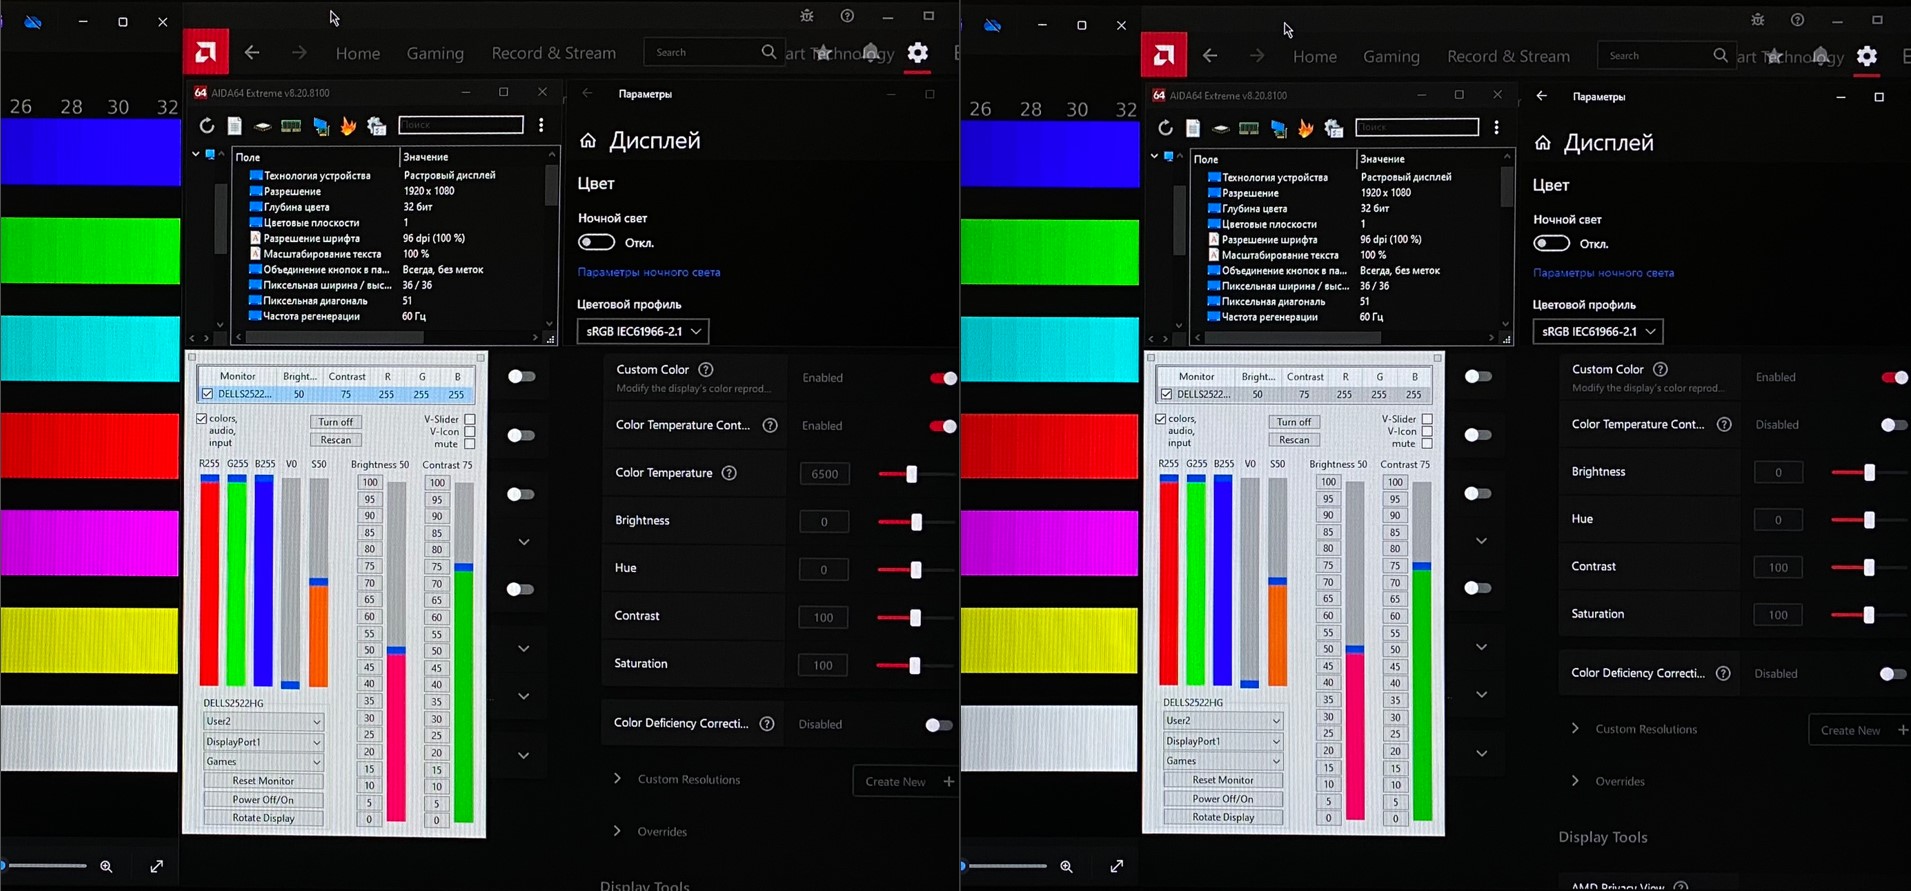1911x891 pixels.
Task: Open the User2 dropdown in right monitor tool
Action: [1222, 720]
